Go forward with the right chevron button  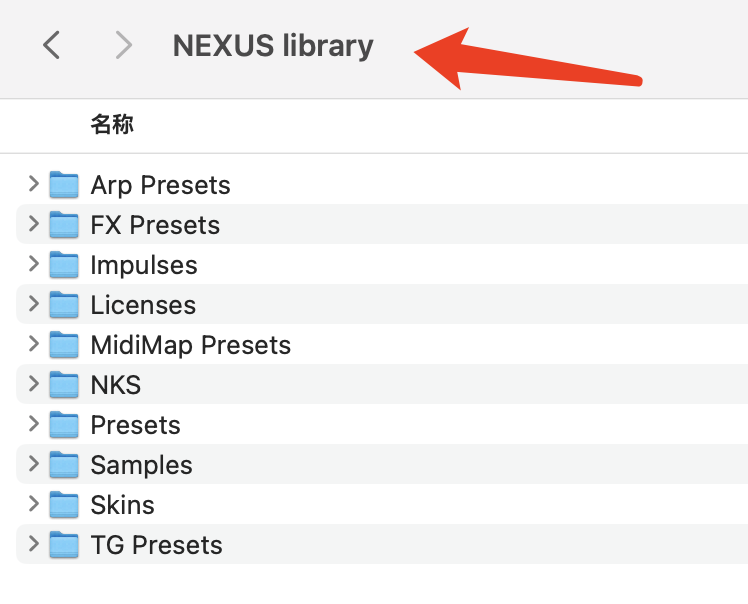pyautogui.click(x=124, y=45)
